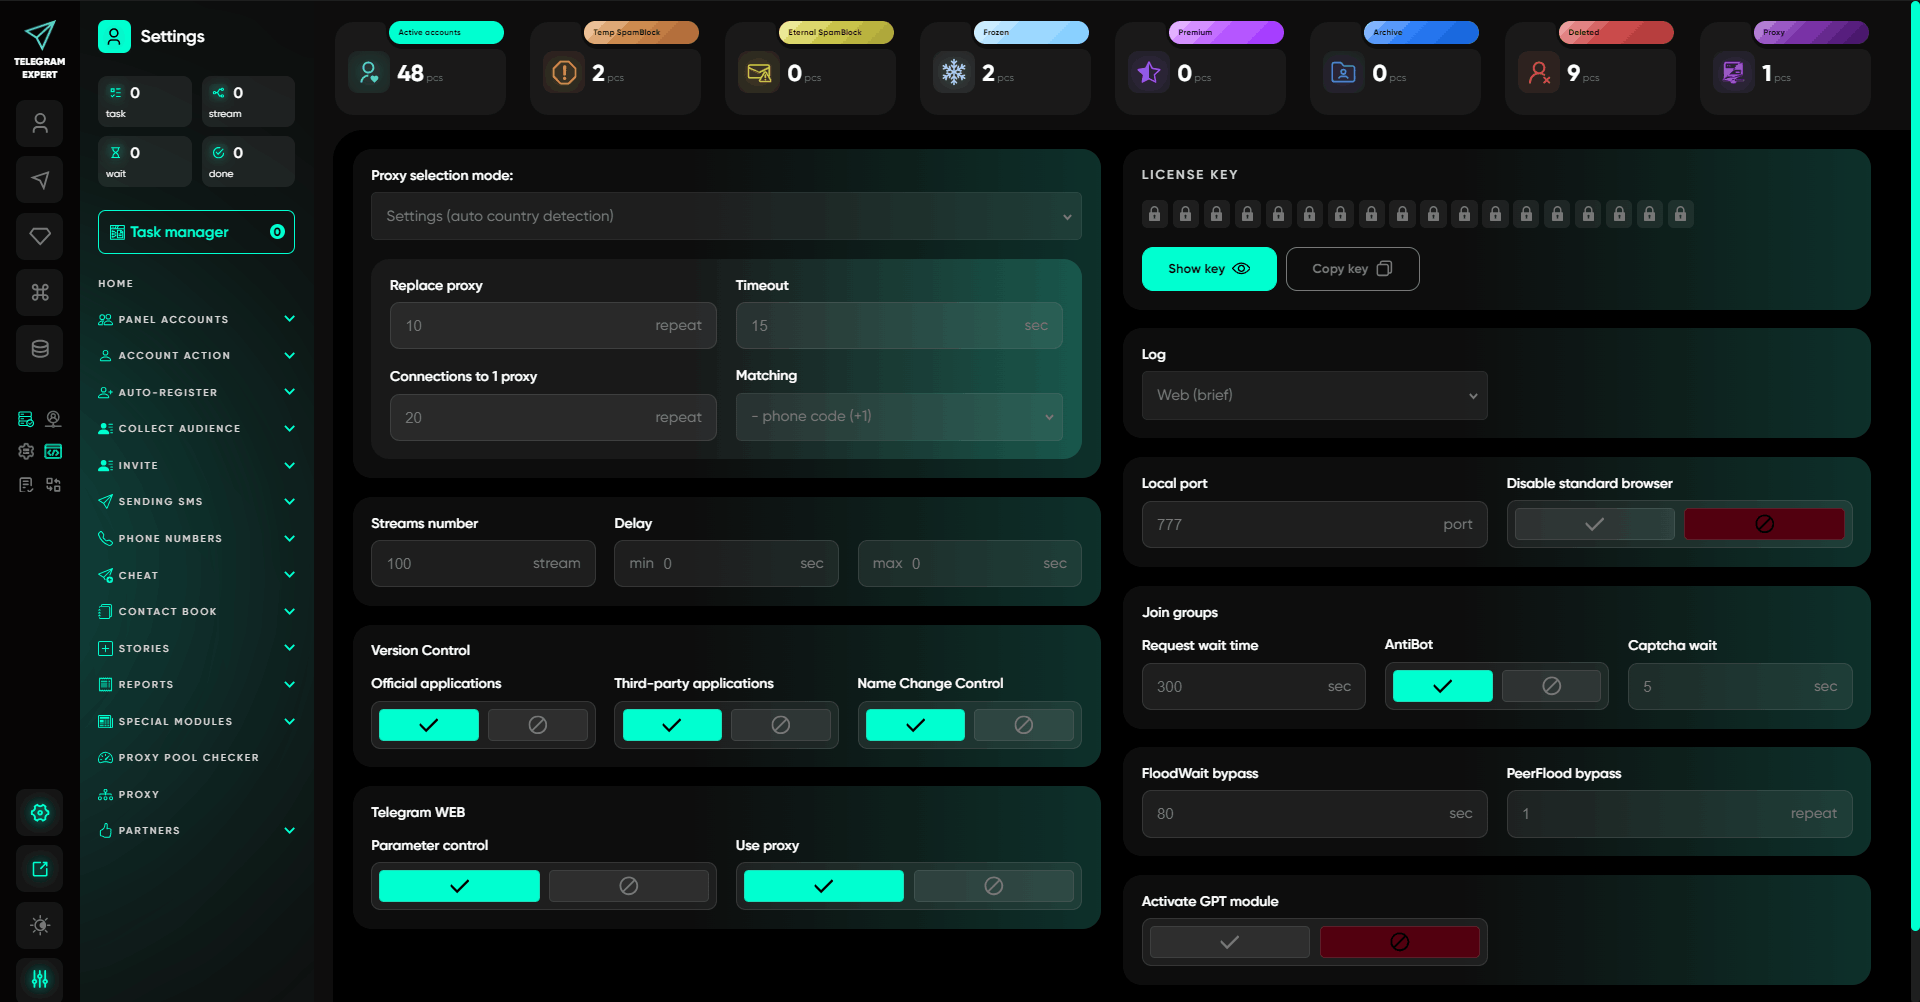Open Matching phone code dropdown

click(900, 417)
